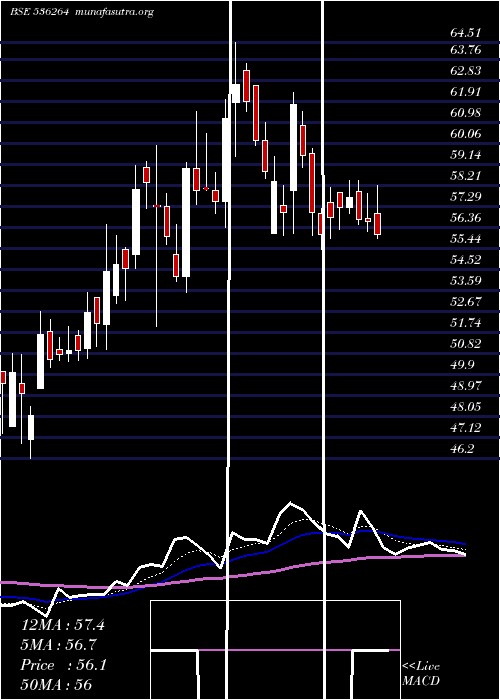Click the BSE 536264 ticker label
Viewport: 500px width, 700px height.
click(39, 12)
